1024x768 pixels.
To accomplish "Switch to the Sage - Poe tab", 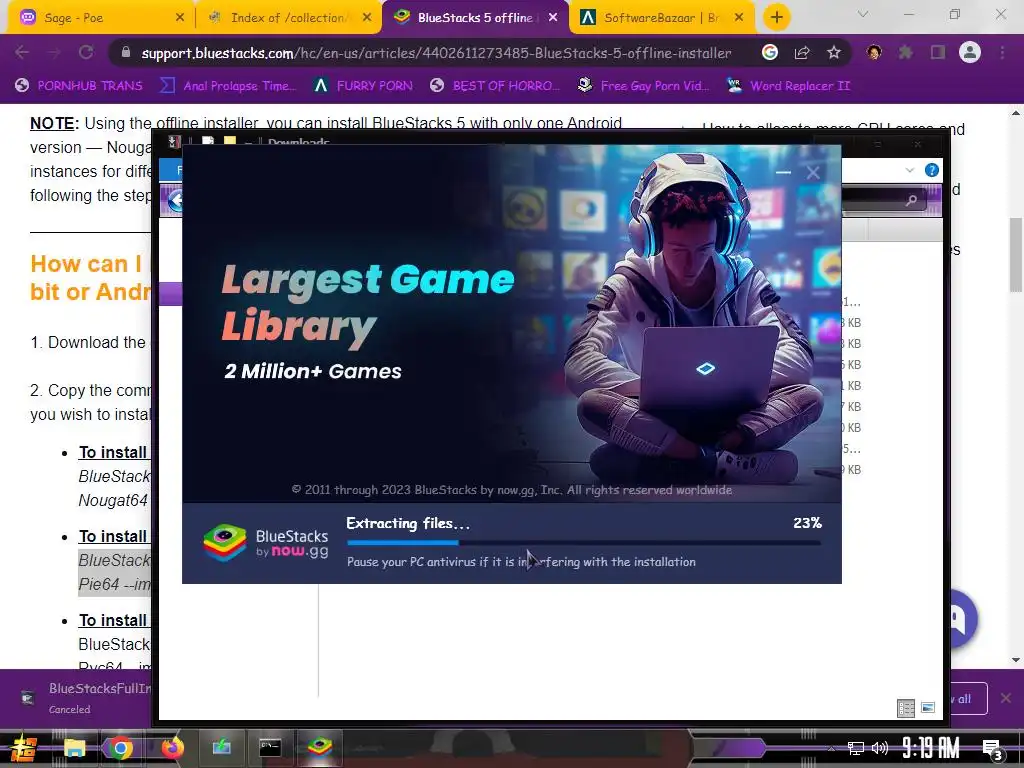I will 97,18.
